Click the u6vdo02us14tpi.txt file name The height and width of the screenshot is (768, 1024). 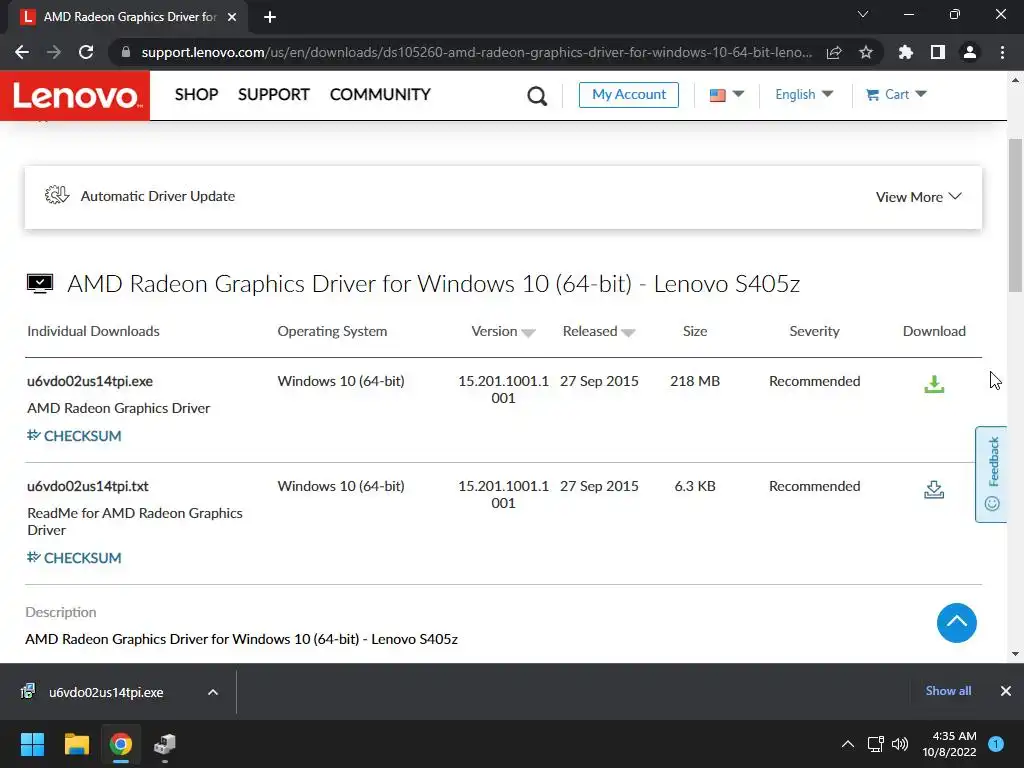(x=88, y=487)
